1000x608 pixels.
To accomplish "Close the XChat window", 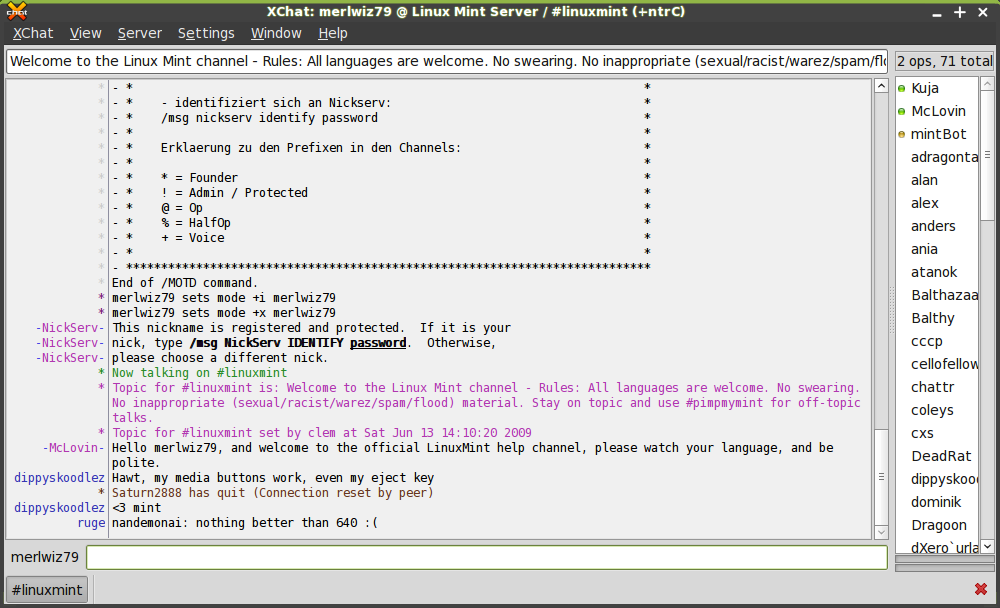I will (x=983, y=12).
